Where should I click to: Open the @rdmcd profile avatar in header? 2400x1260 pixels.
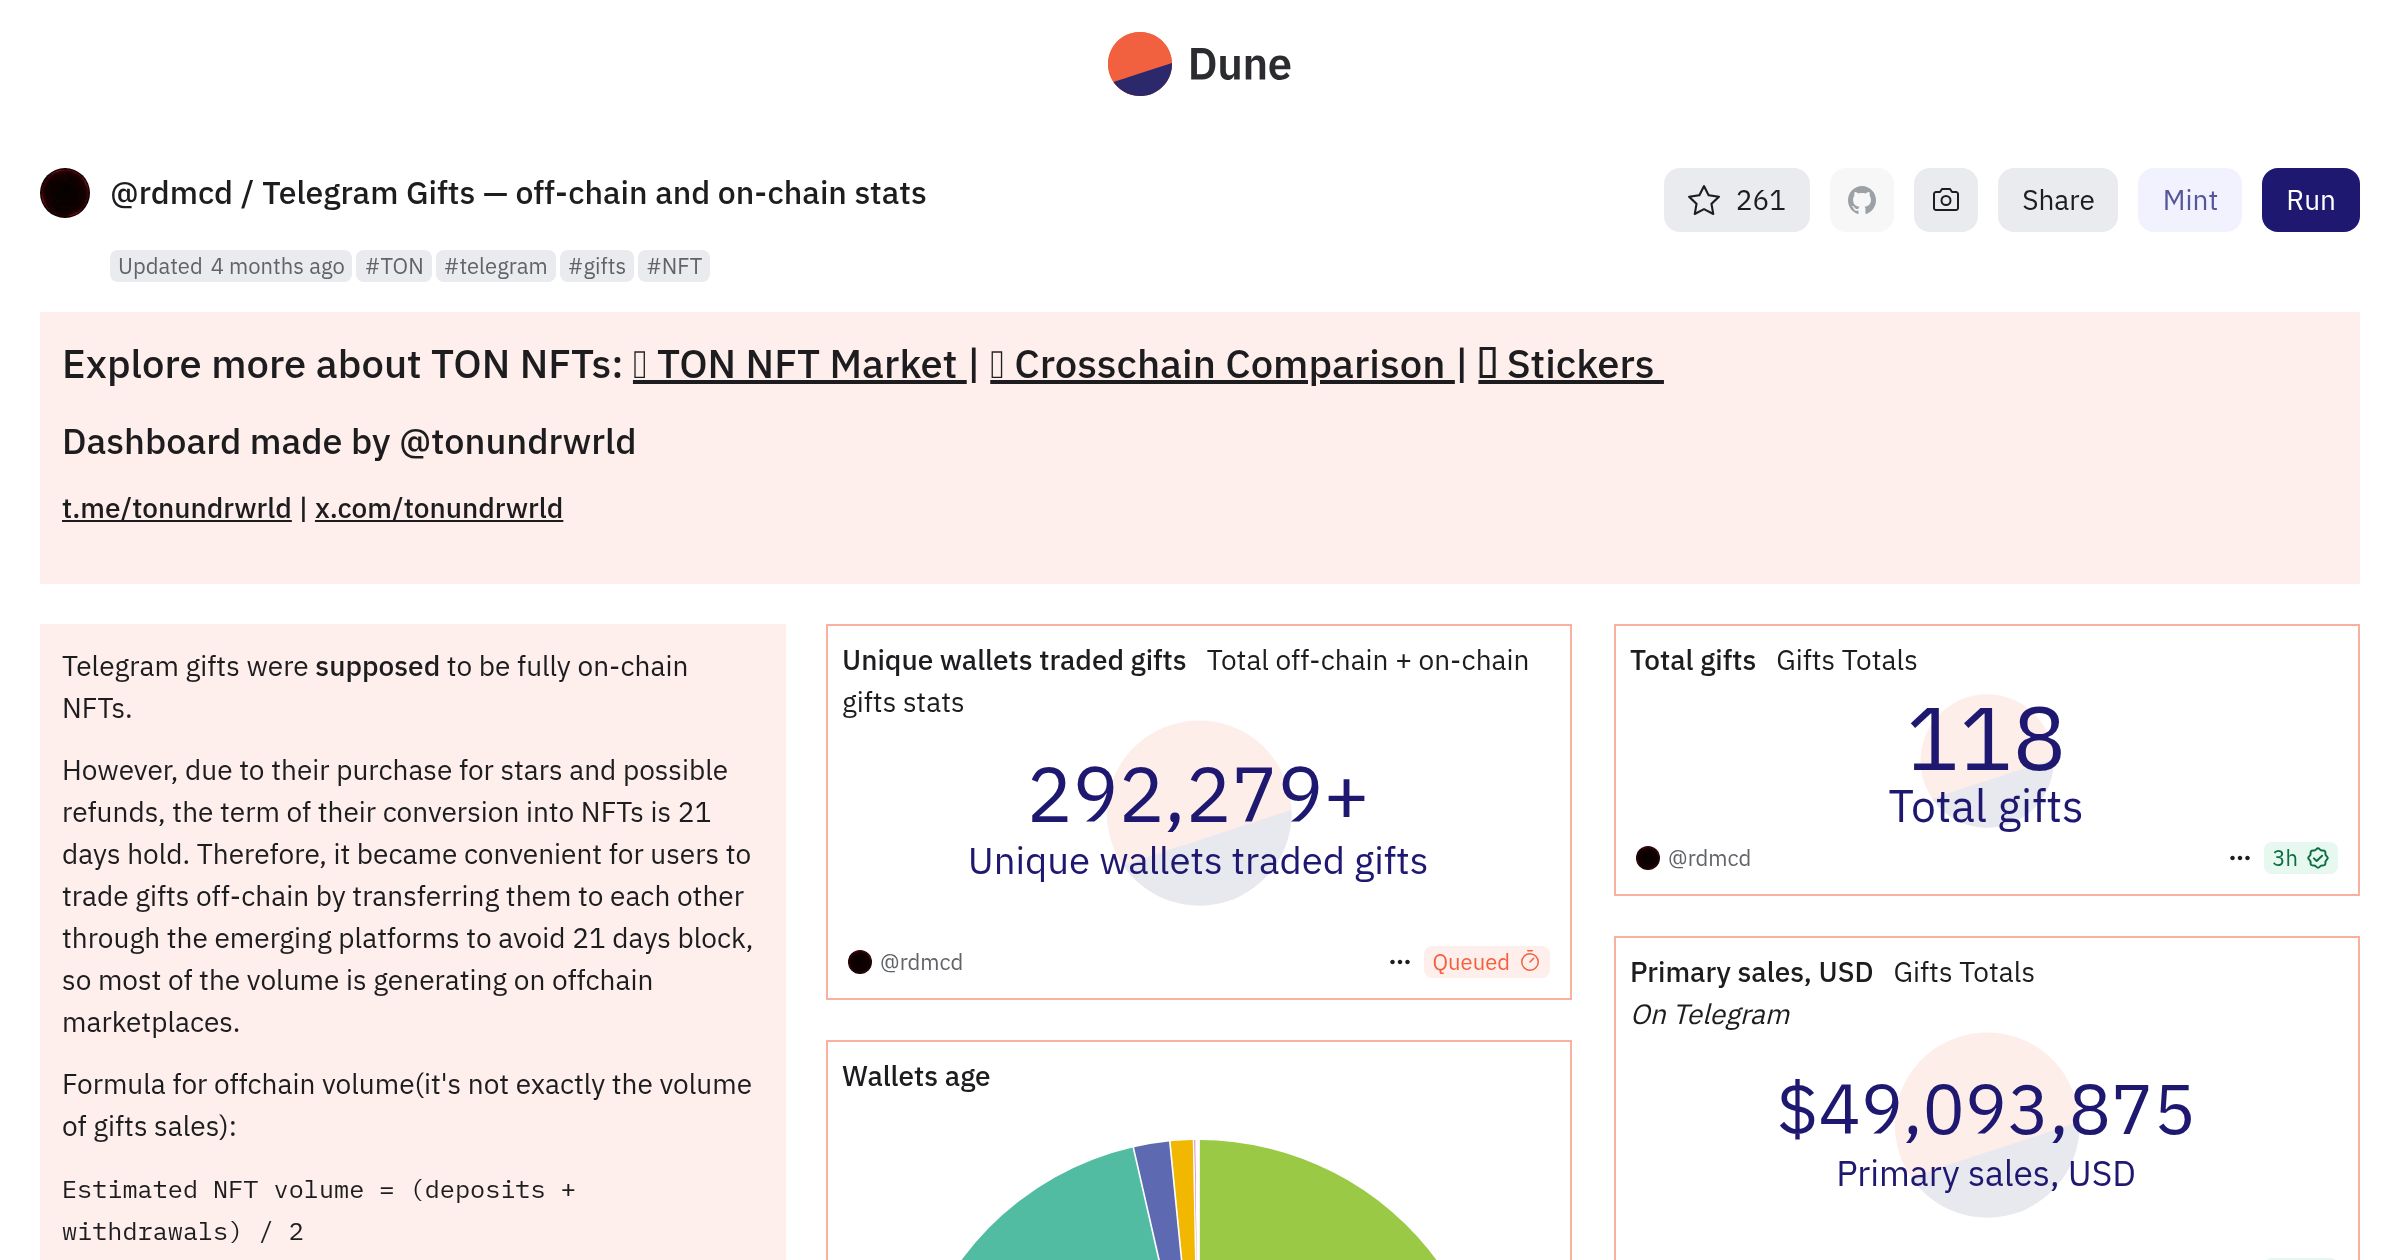pos(65,193)
